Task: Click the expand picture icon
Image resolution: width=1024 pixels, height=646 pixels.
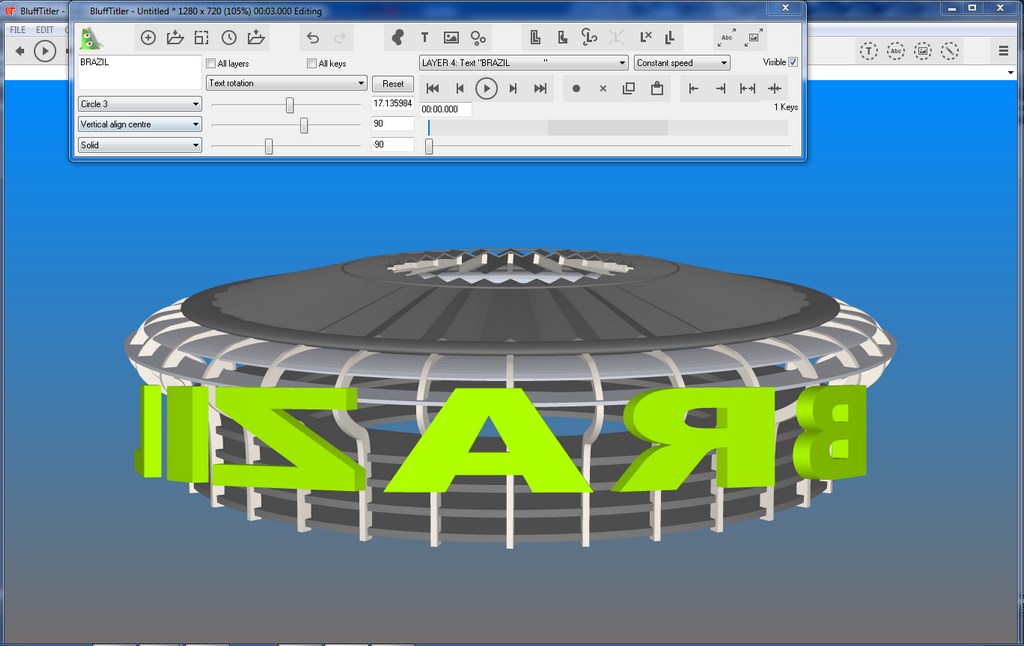Action: 754,38
